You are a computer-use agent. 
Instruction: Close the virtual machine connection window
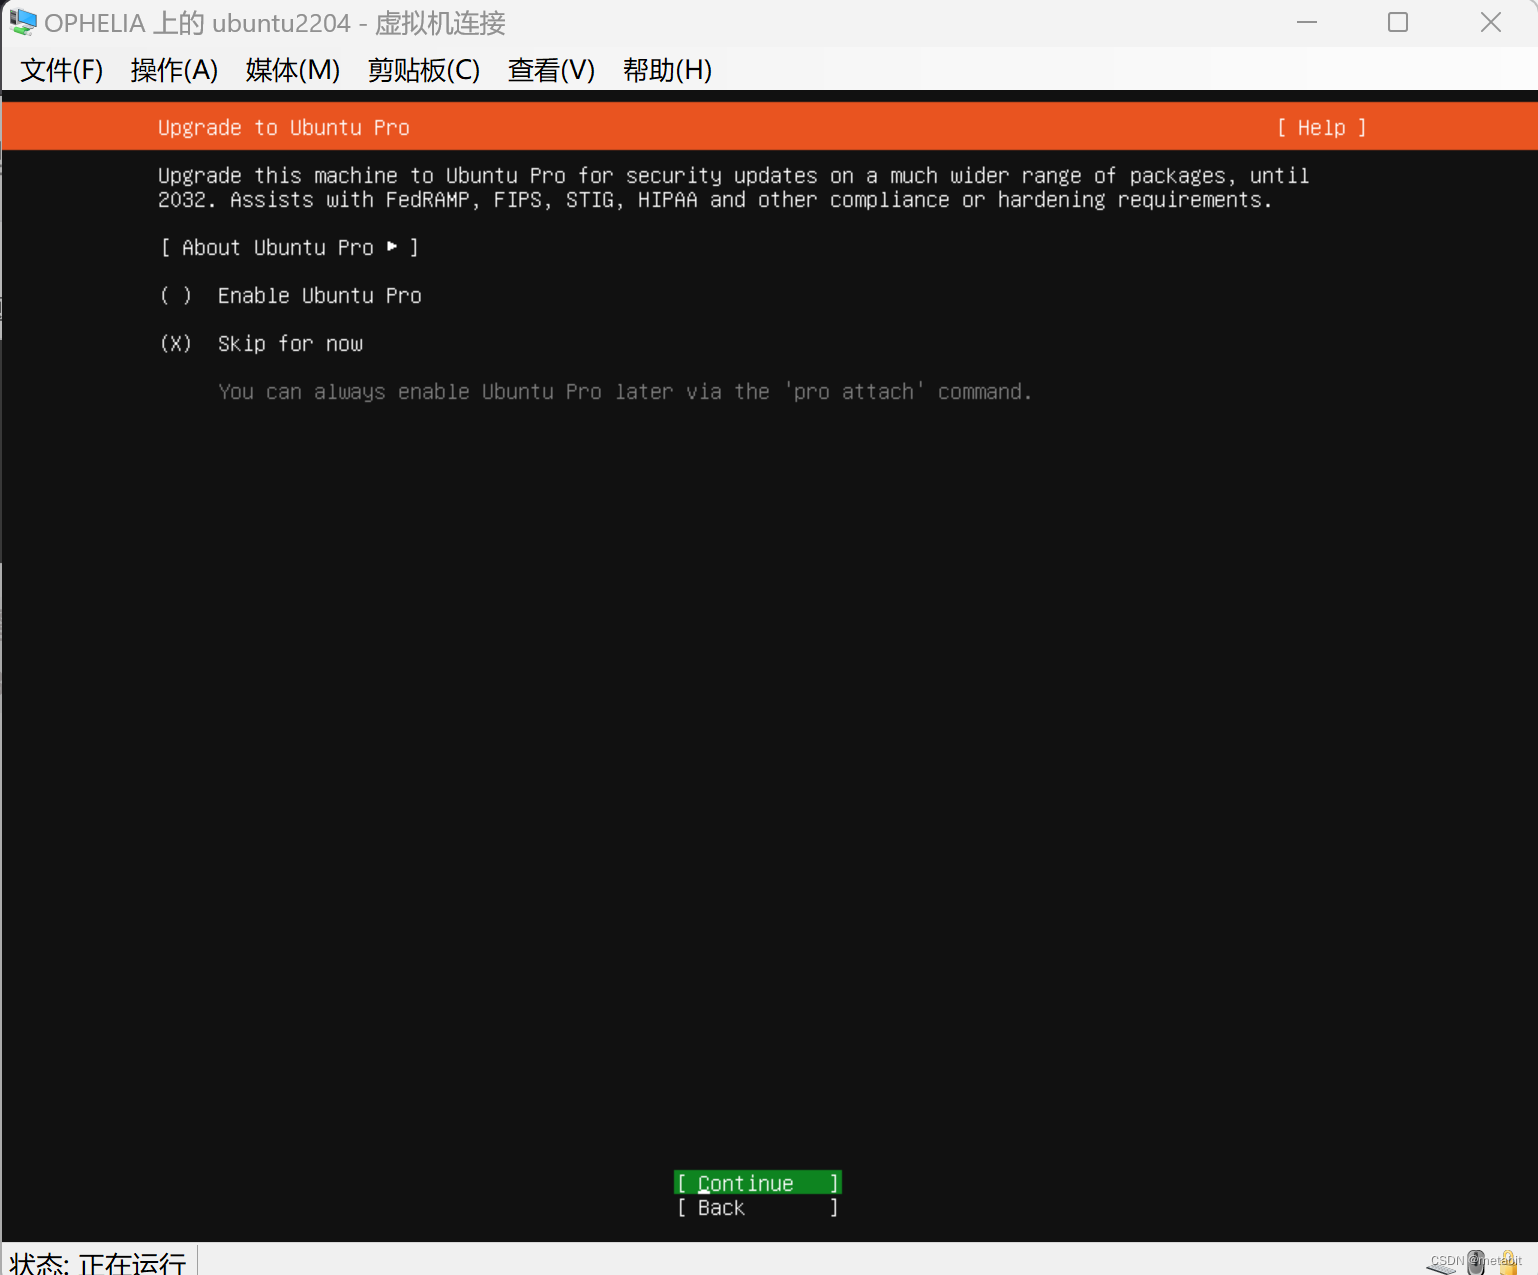tap(1491, 22)
